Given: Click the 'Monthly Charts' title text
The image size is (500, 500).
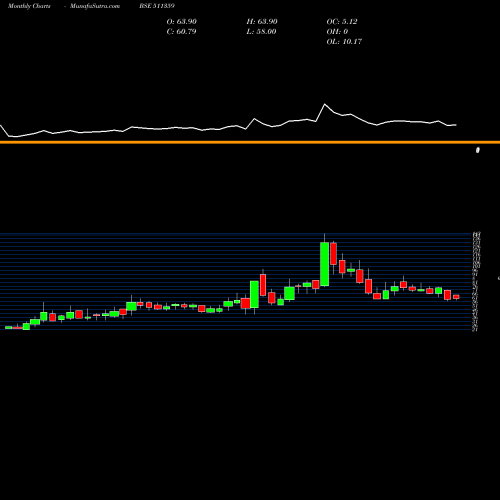Looking at the screenshot, I should (29, 6).
